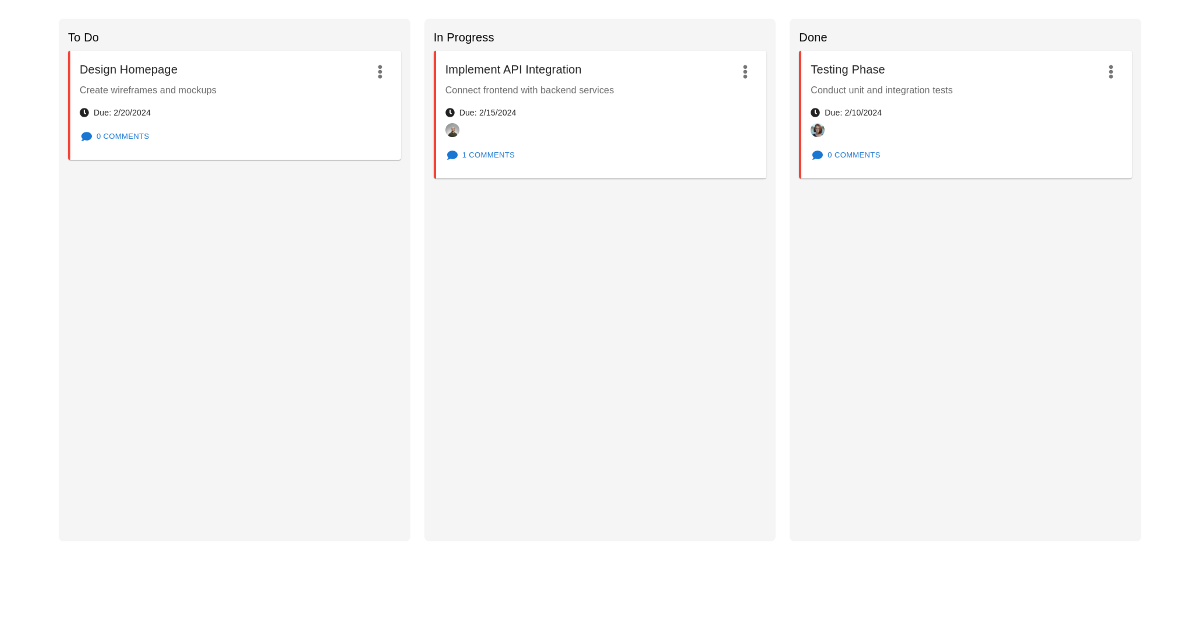Open 0 COMMENTS on Testing Phase card
1200x630 pixels.
(854, 154)
